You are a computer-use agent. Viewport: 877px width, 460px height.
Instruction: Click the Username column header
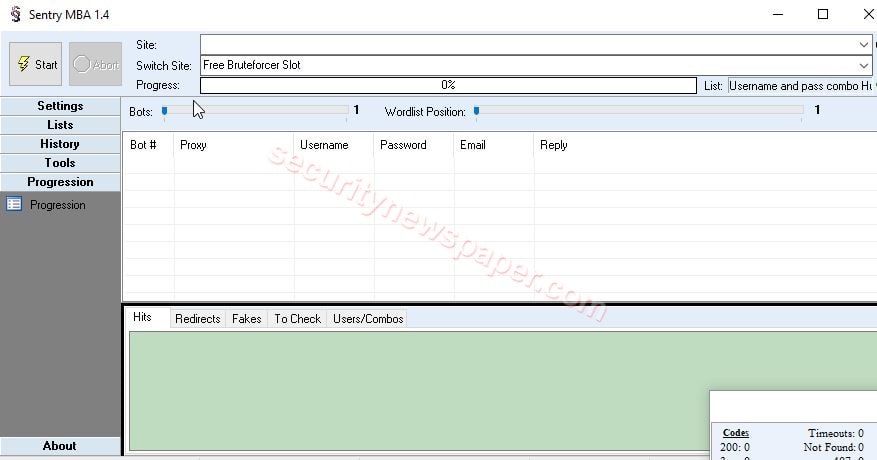tap(334, 145)
